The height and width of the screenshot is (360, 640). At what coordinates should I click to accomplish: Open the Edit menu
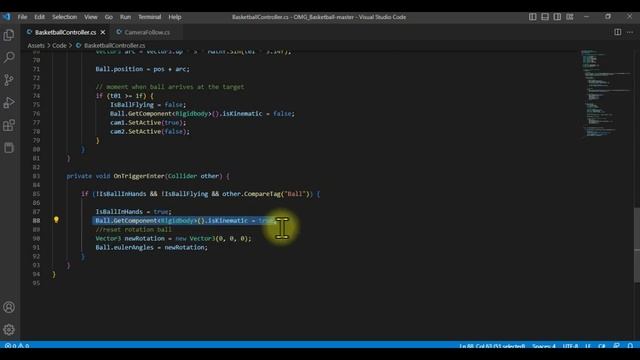40,17
